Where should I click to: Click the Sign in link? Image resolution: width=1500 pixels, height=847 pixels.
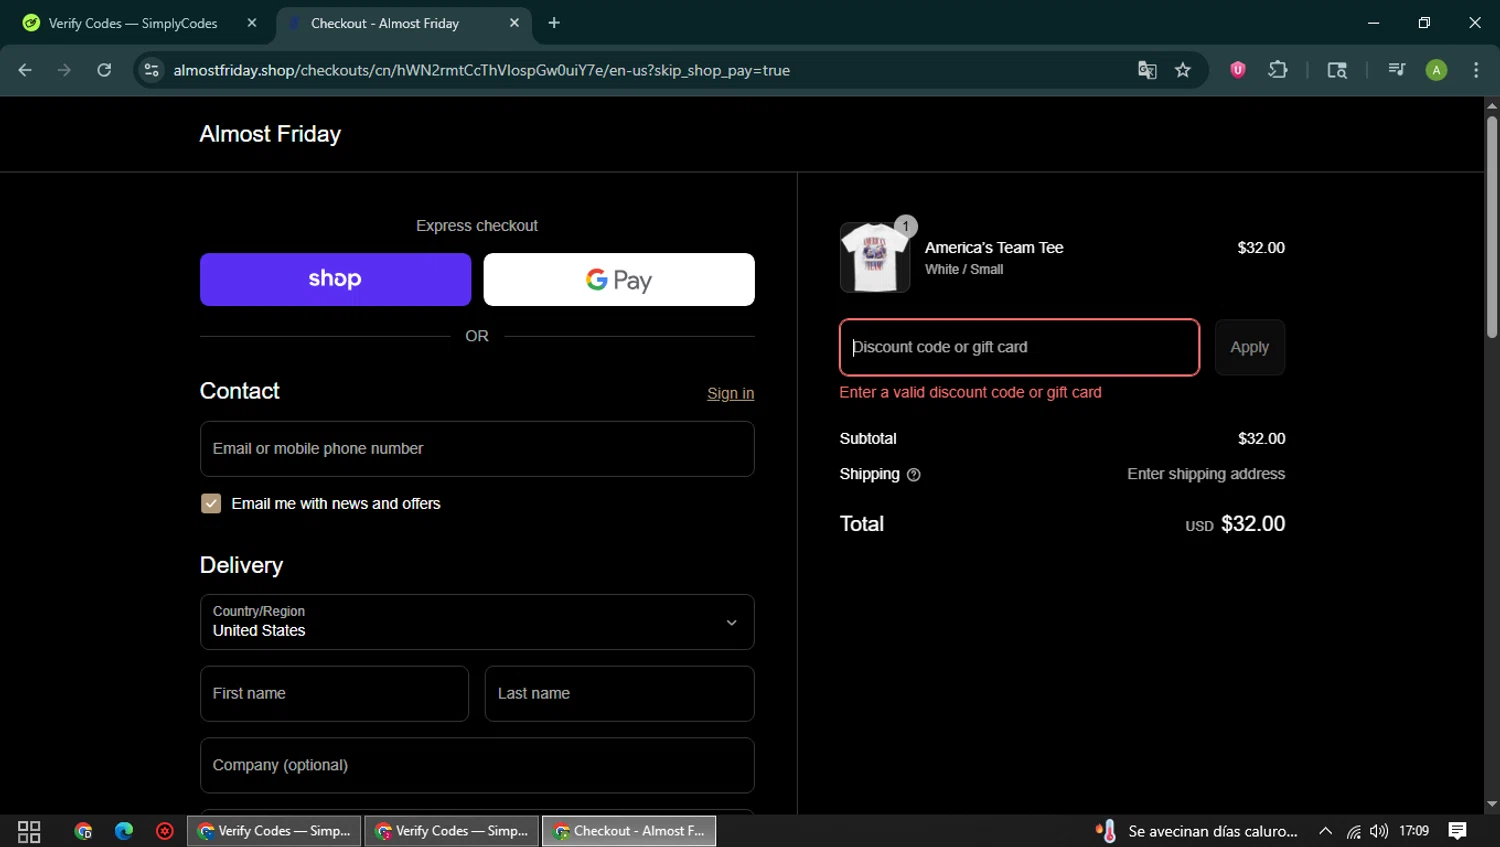pos(730,394)
